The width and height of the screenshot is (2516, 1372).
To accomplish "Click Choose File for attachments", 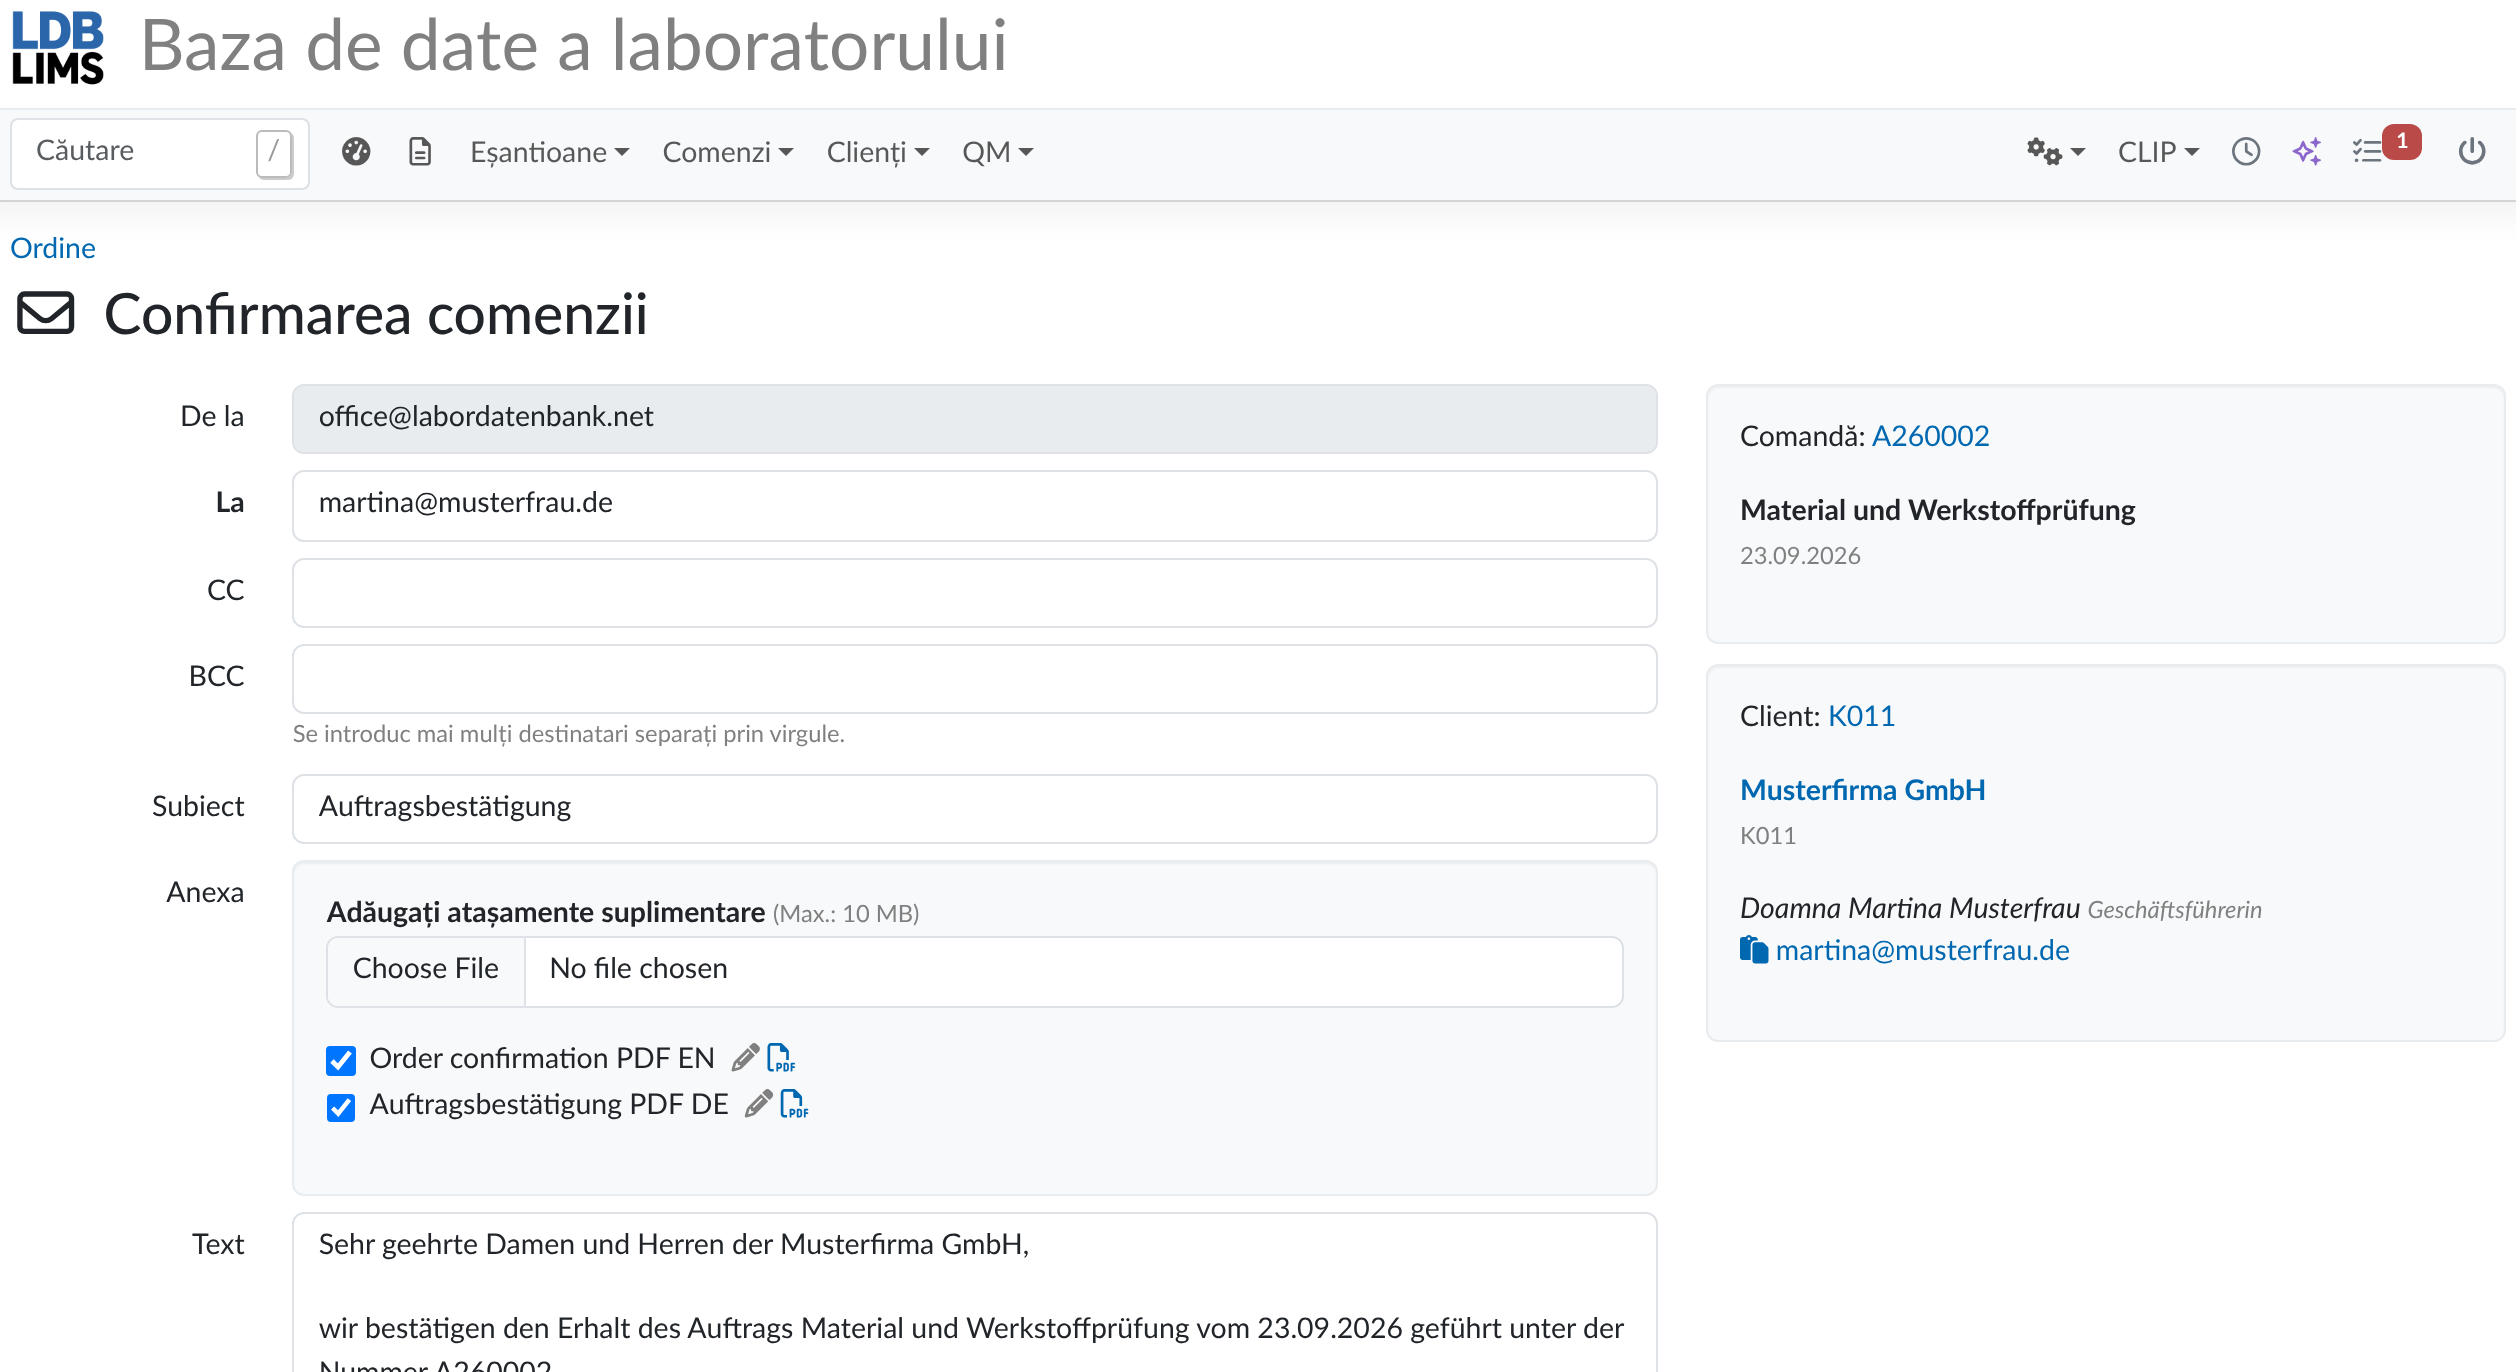I will click(426, 969).
